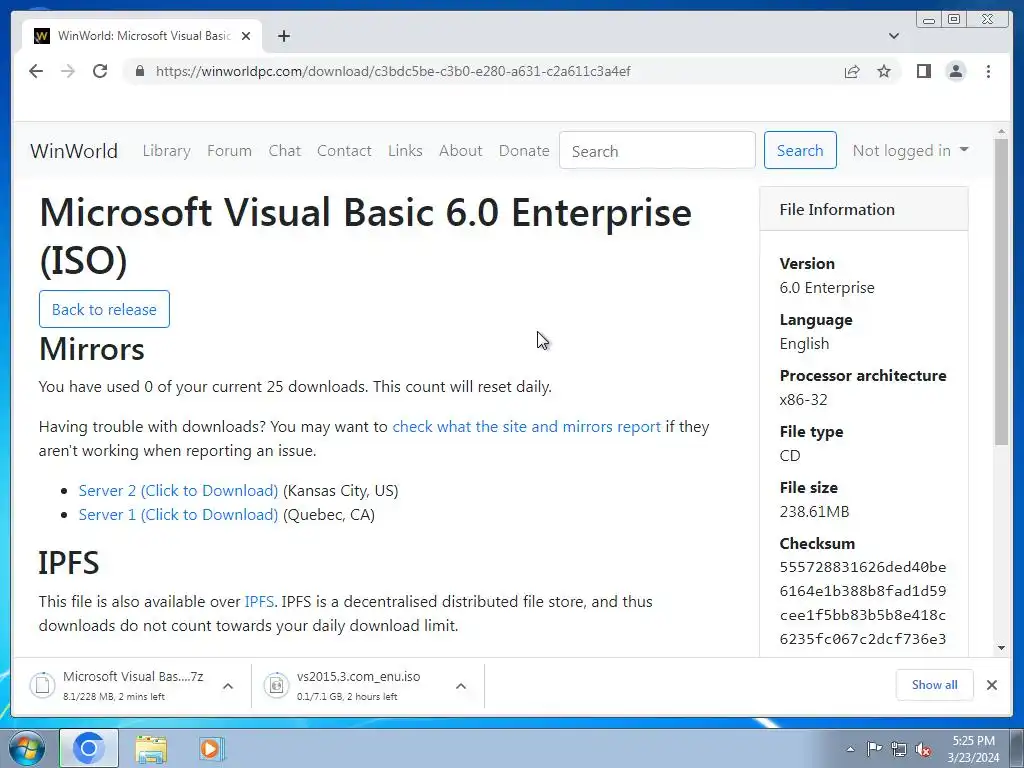The height and width of the screenshot is (768, 1024).
Task: Expand the Not logged in dropdown
Action: pyautogui.click(x=910, y=151)
